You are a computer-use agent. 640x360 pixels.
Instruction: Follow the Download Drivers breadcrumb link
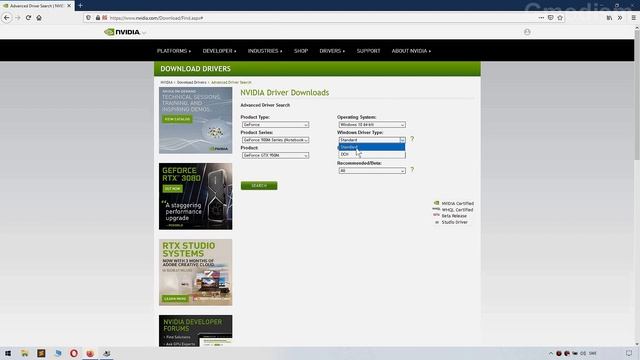point(191,82)
